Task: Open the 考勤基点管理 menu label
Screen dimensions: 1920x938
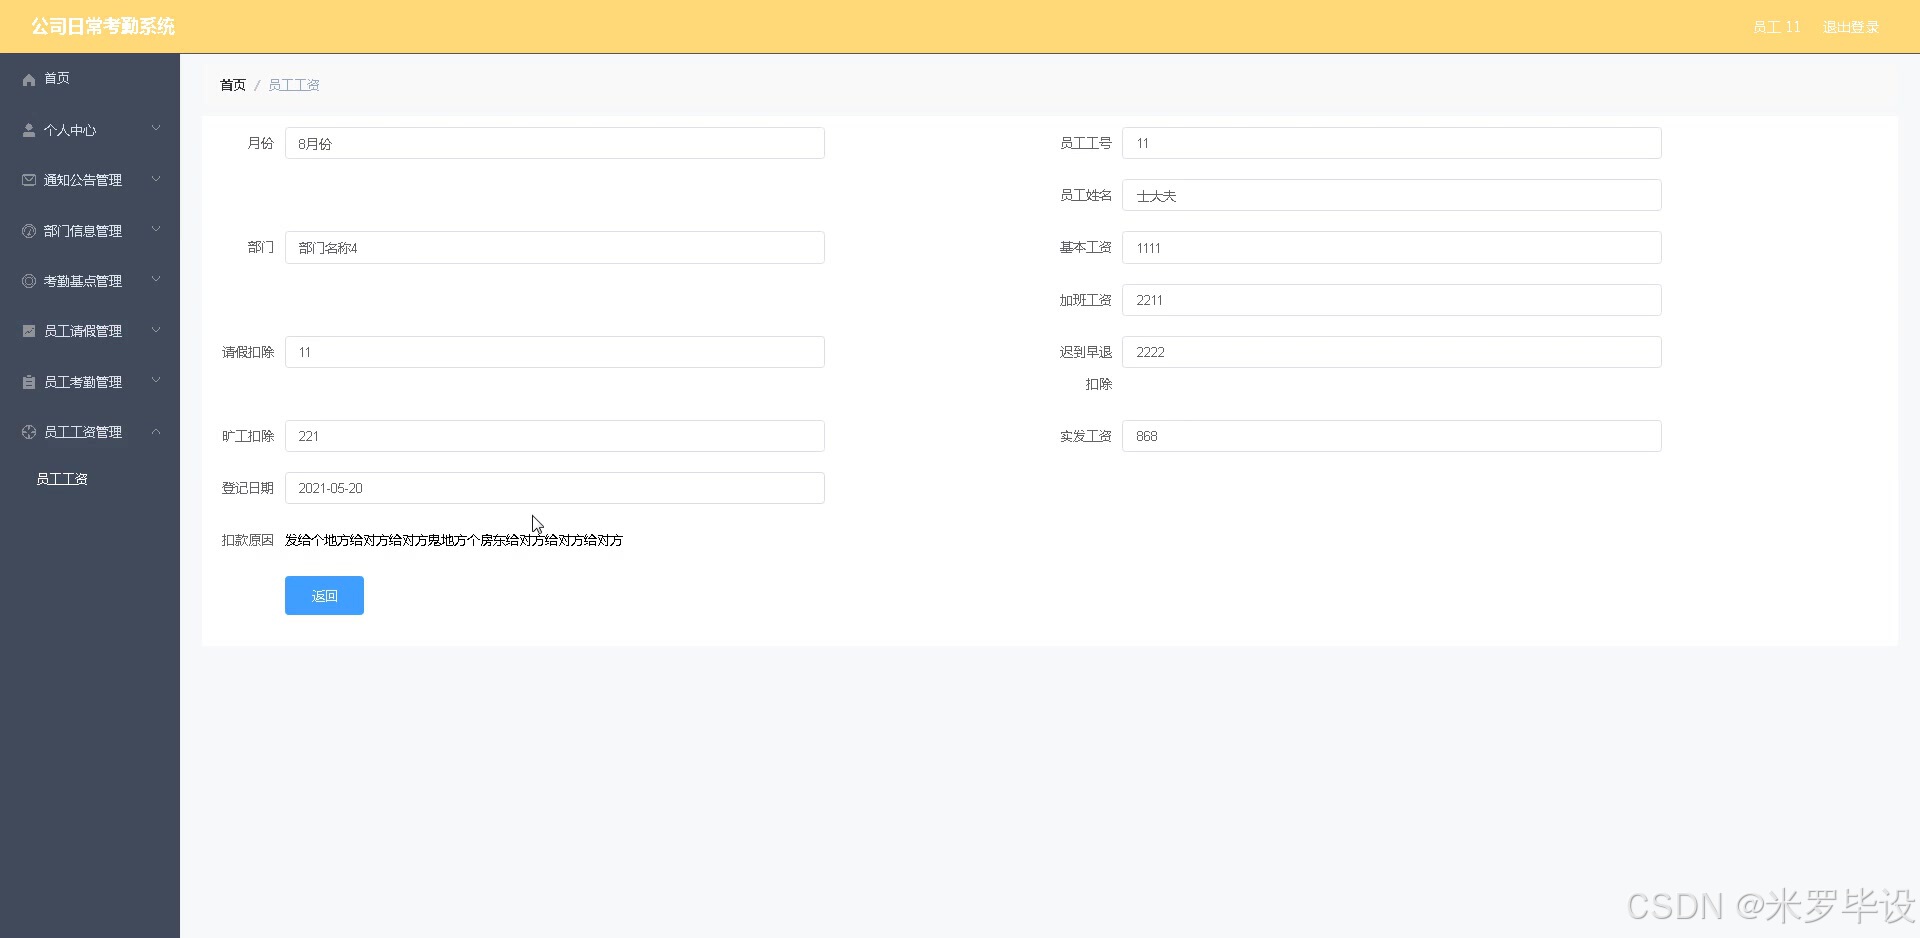Action: [83, 281]
